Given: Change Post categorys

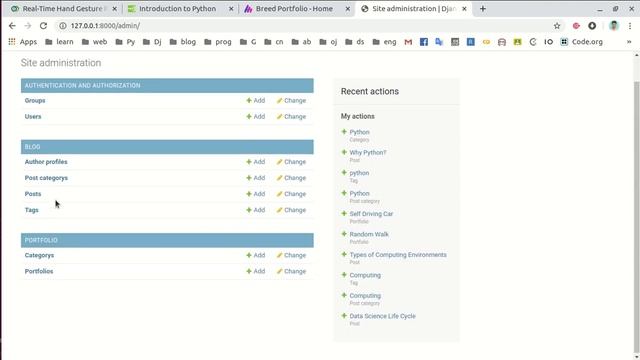Looking at the screenshot, I should coord(291,178).
